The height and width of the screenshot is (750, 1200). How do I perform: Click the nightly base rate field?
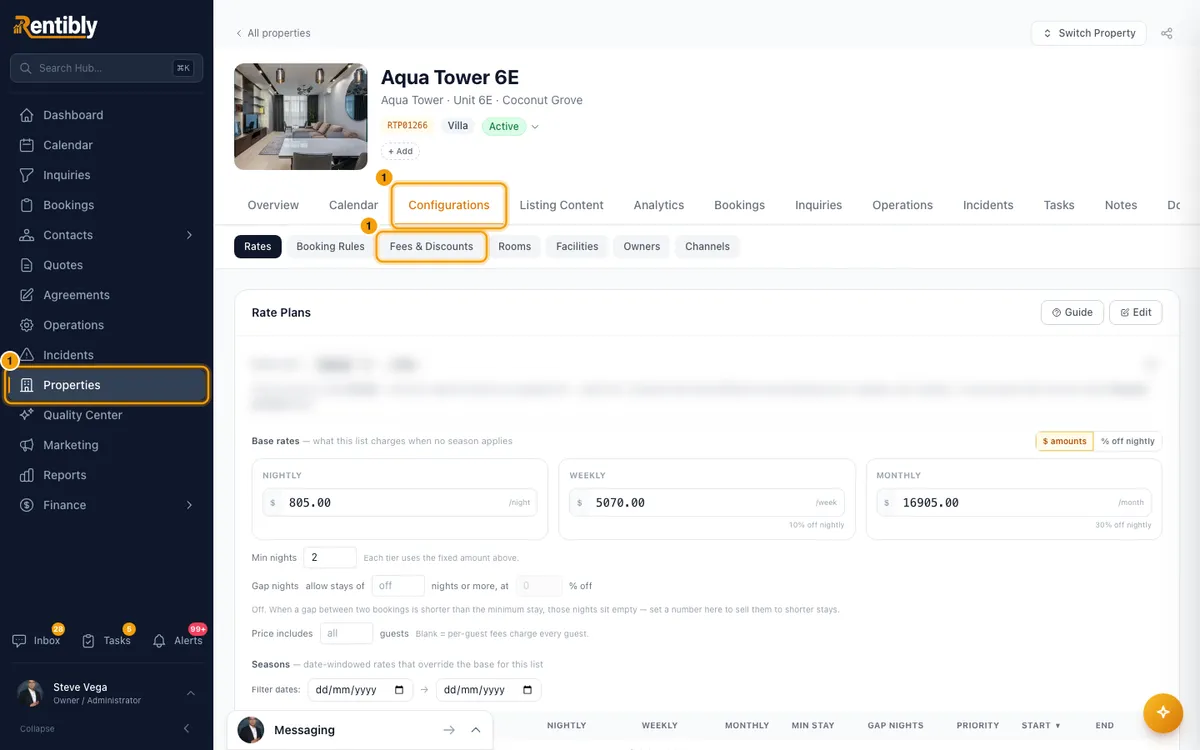tap(400, 503)
